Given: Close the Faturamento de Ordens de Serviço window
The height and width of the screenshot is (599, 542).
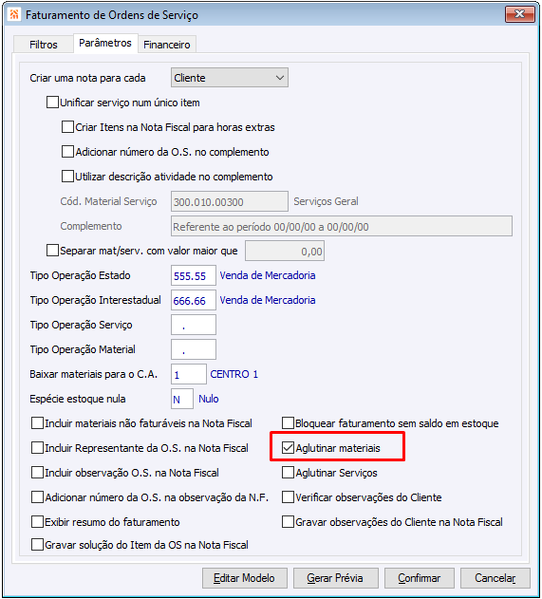Looking at the screenshot, I should tap(519, 14).
